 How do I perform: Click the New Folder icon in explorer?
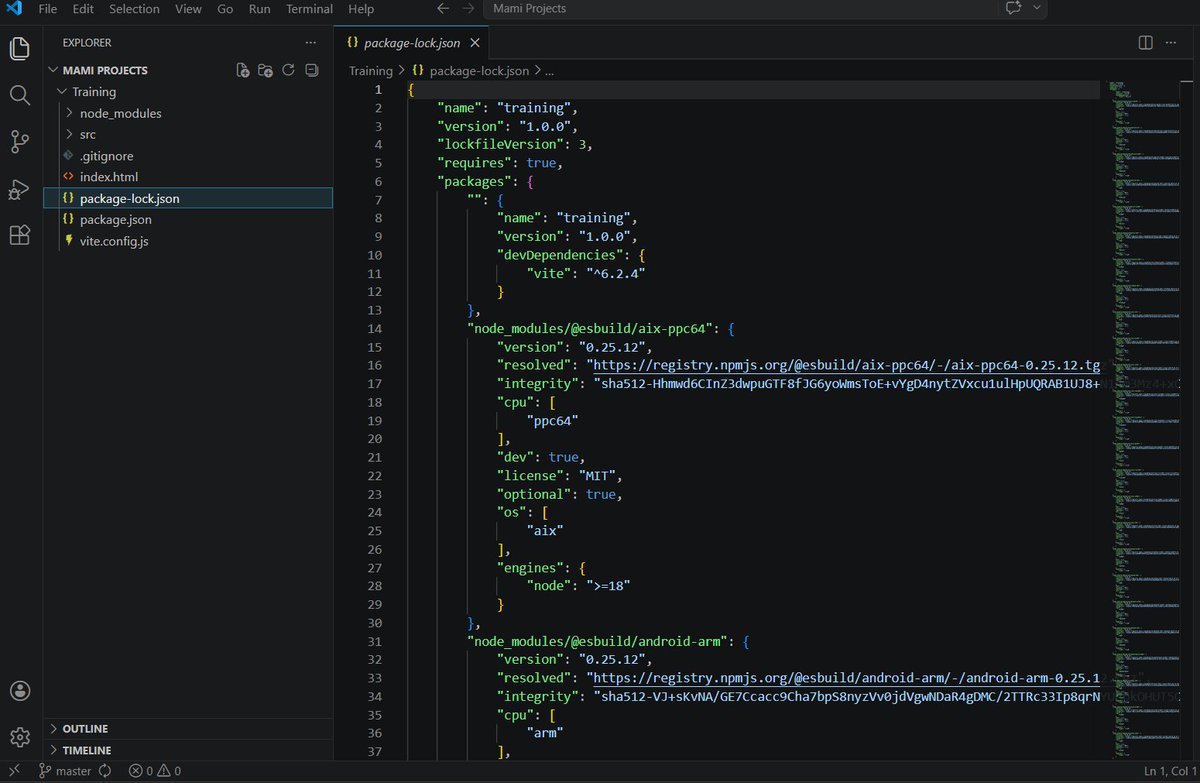point(265,70)
